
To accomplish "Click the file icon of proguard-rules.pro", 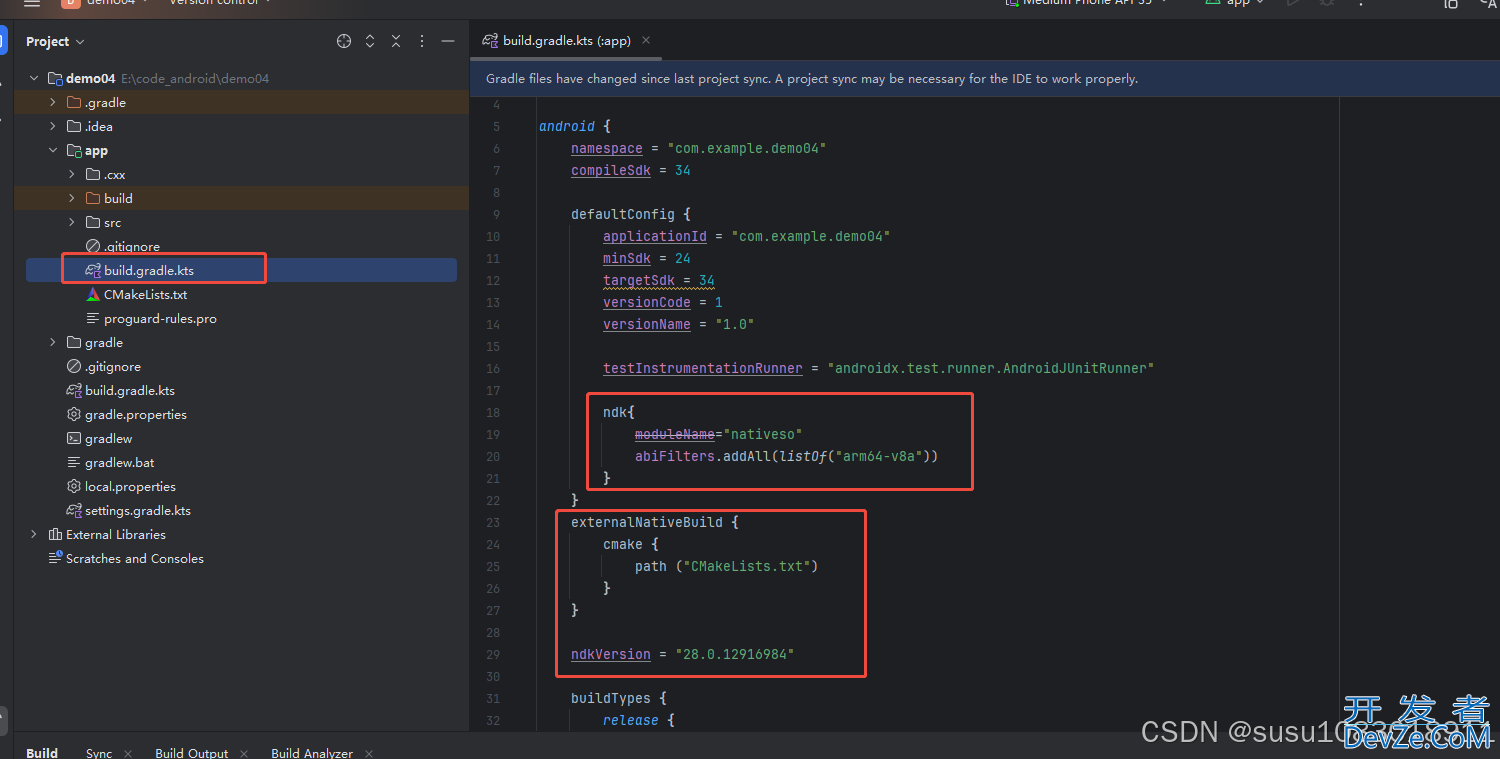I will click(x=93, y=319).
